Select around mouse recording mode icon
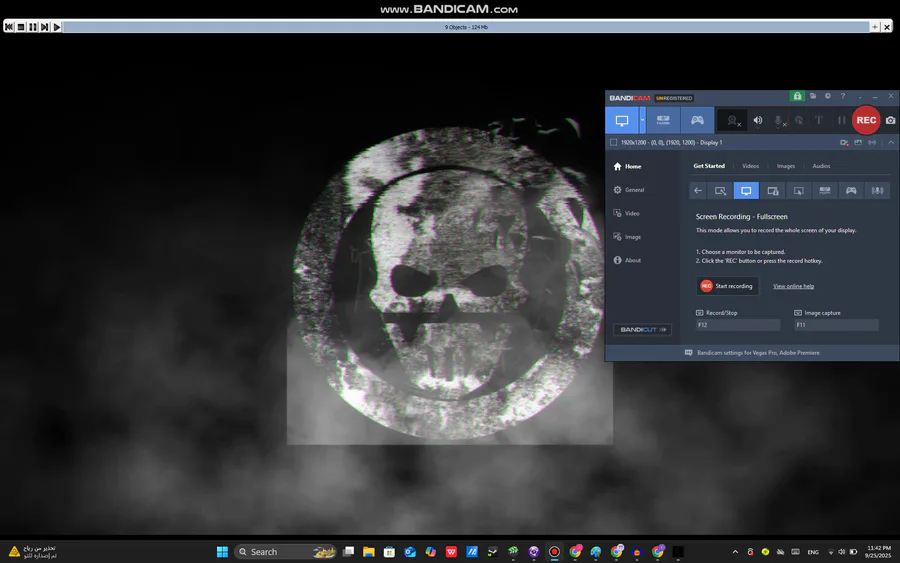 (x=798, y=191)
